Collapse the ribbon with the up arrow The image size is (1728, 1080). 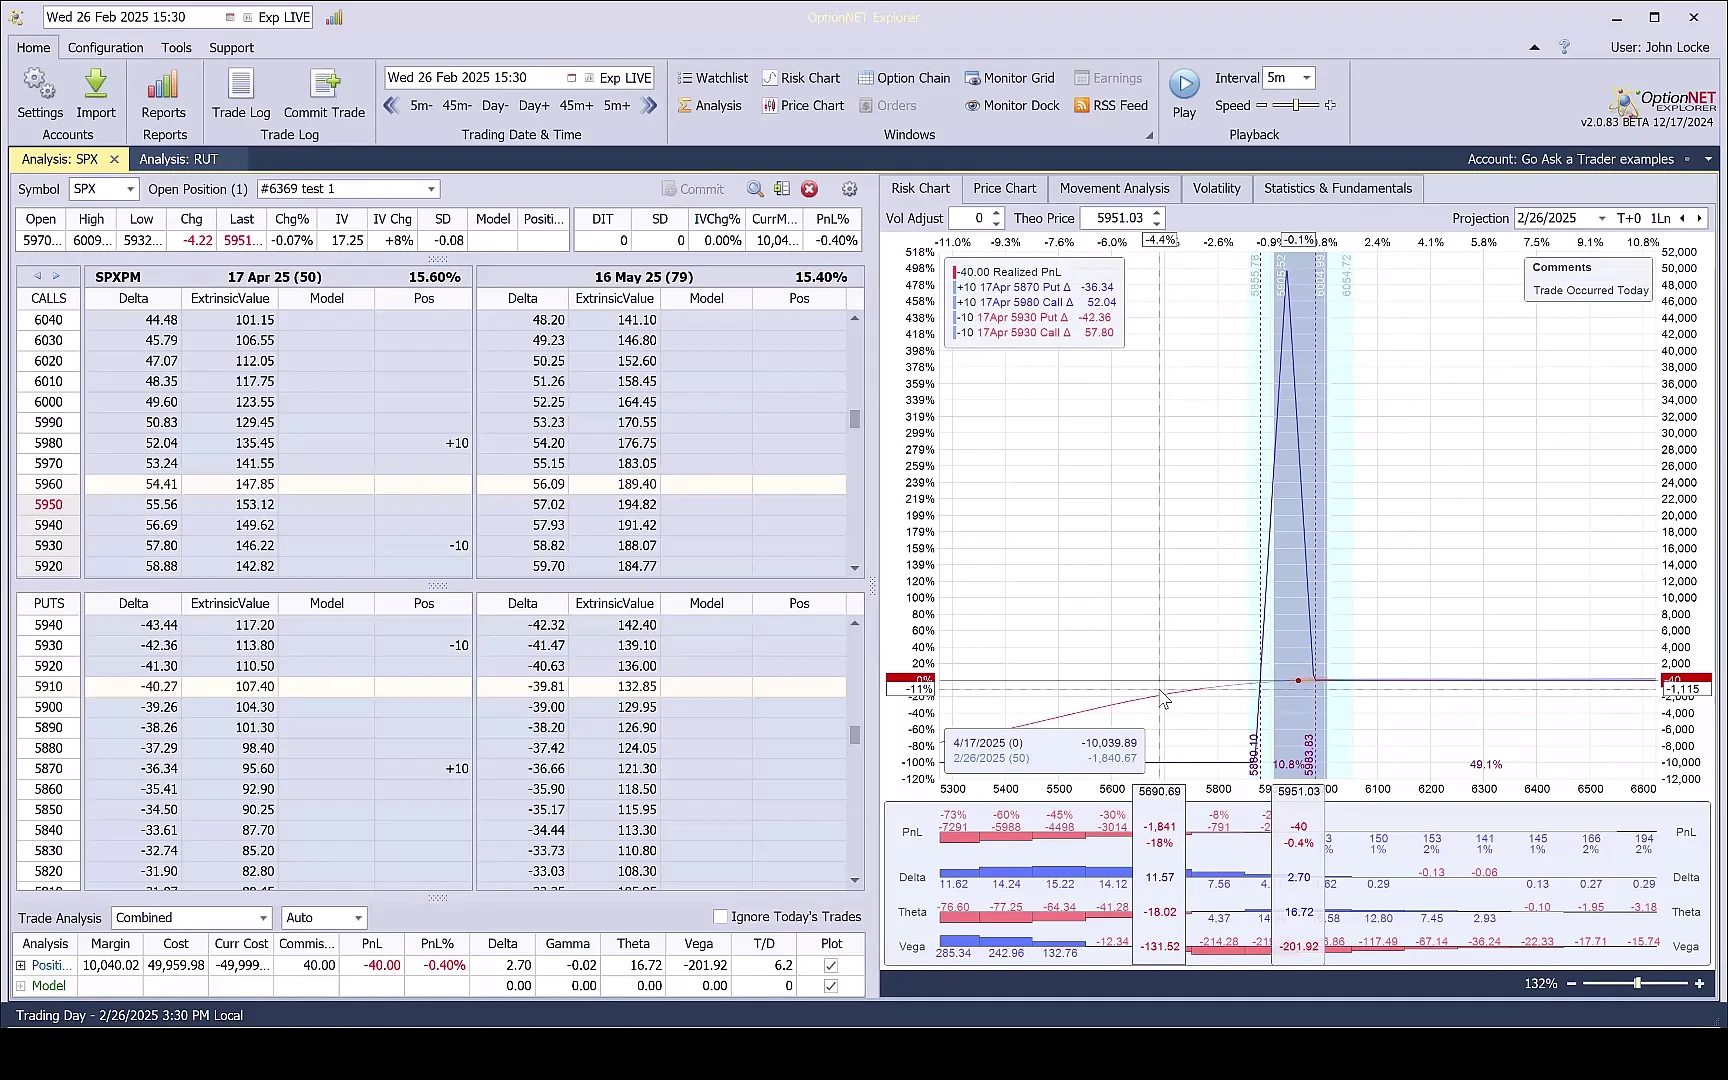click(x=1535, y=47)
